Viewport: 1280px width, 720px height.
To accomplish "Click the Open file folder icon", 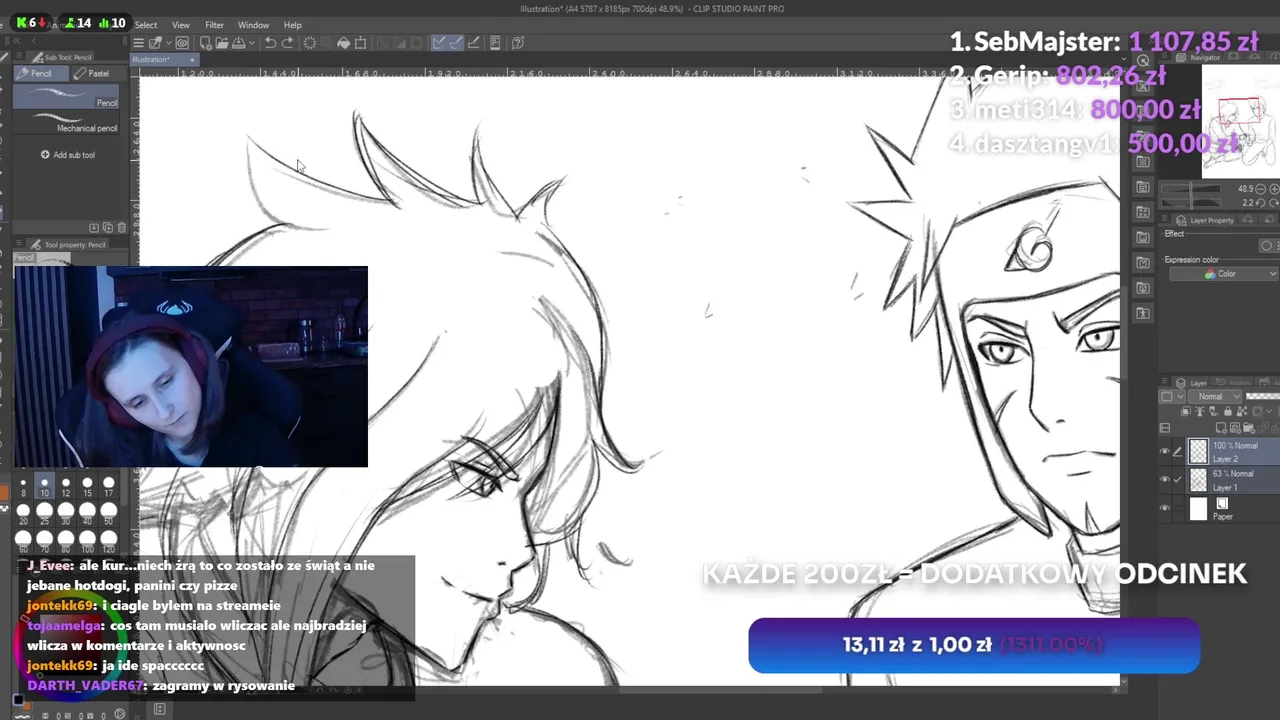I will (222, 43).
